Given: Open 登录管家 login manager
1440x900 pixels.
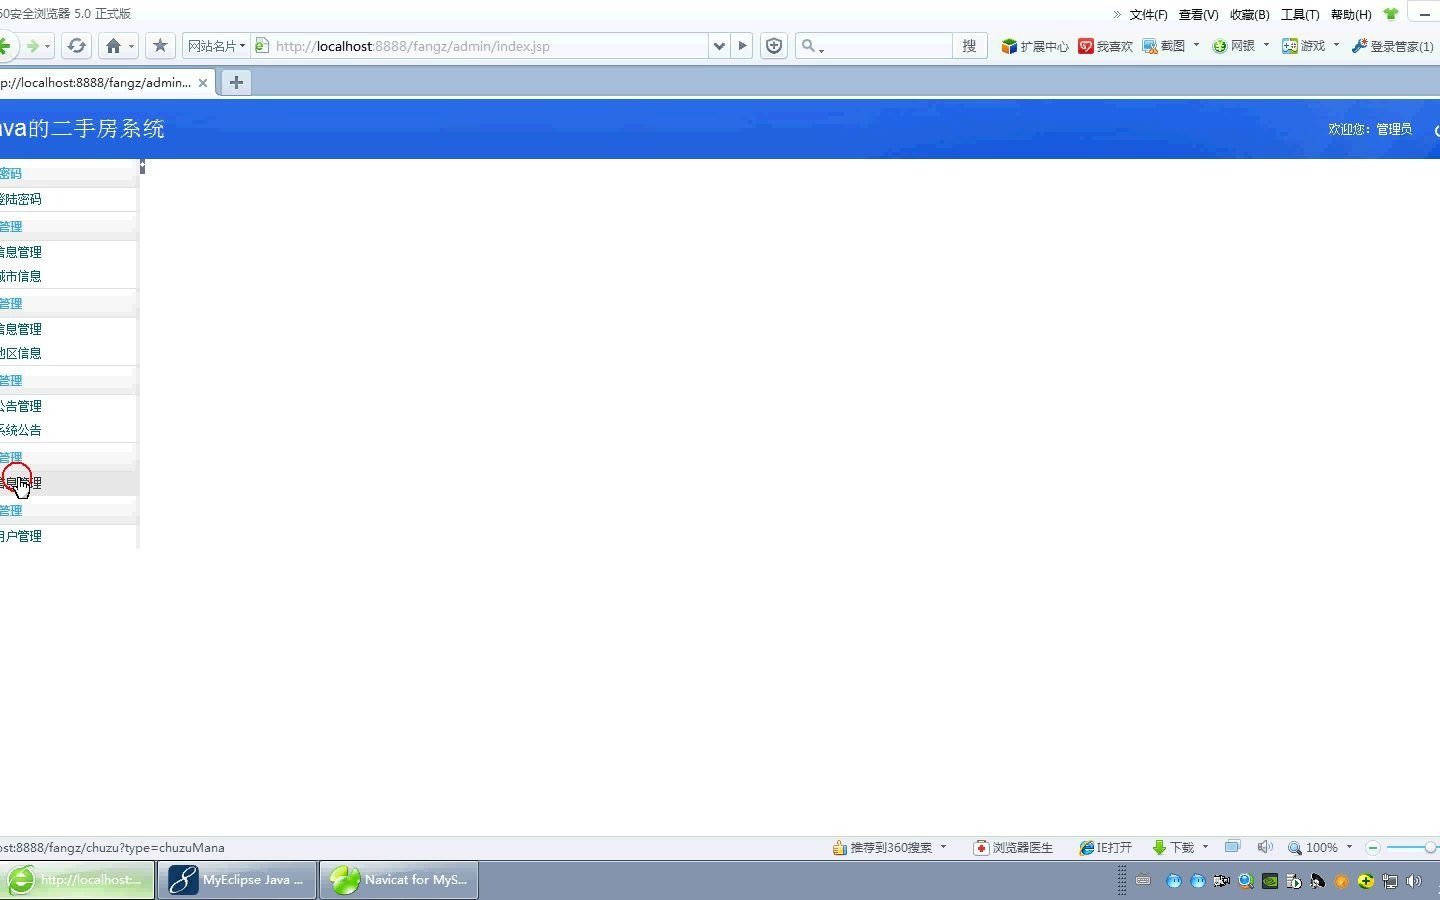Looking at the screenshot, I should (1392, 46).
